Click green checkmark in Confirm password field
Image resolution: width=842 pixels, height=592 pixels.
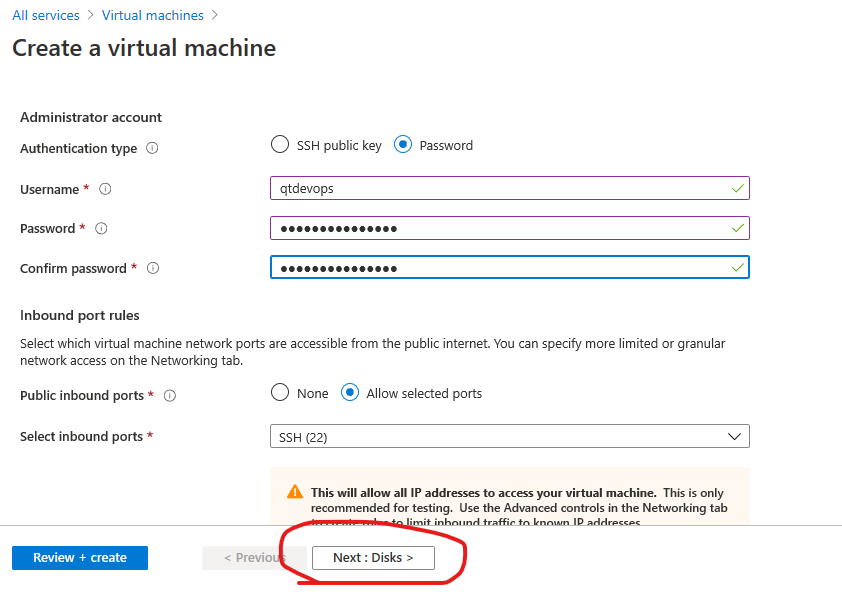738,268
